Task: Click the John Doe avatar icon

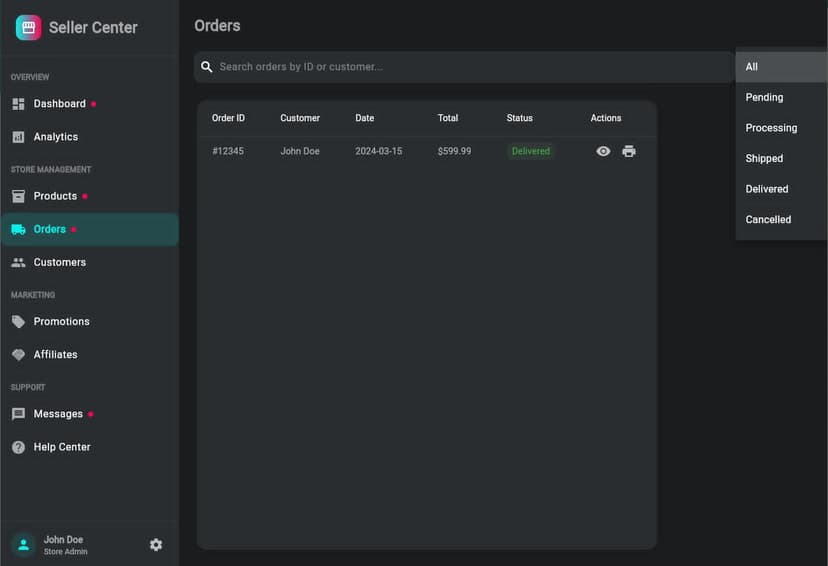Action: [x=23, y=545]
